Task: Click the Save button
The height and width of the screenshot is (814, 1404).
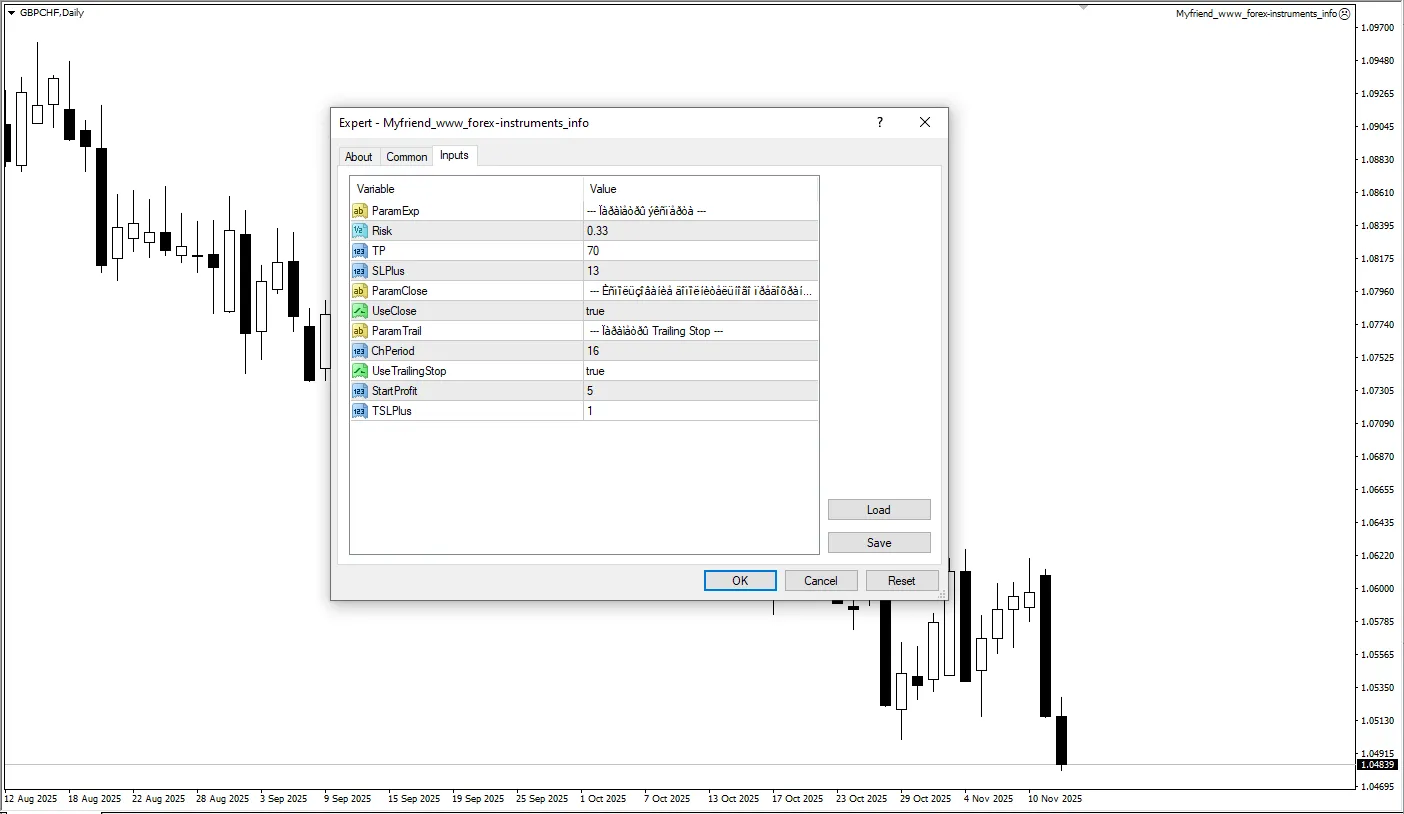Action: click(x=879, y=543)
